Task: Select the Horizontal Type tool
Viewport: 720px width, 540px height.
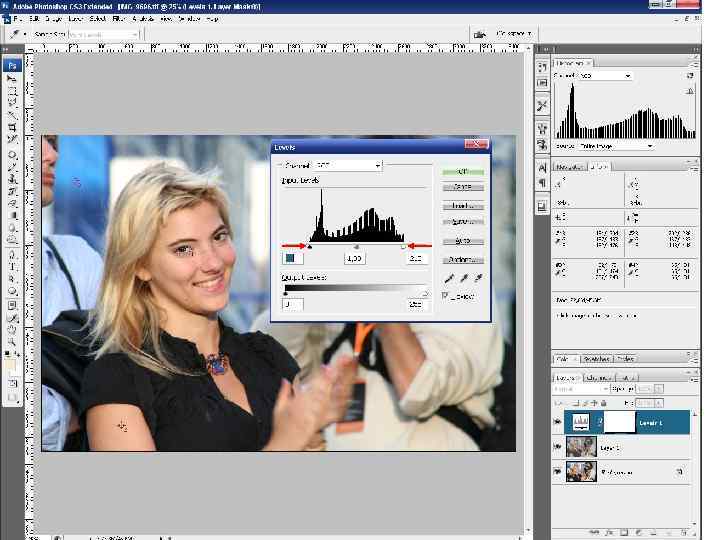Action: point(12,266)
